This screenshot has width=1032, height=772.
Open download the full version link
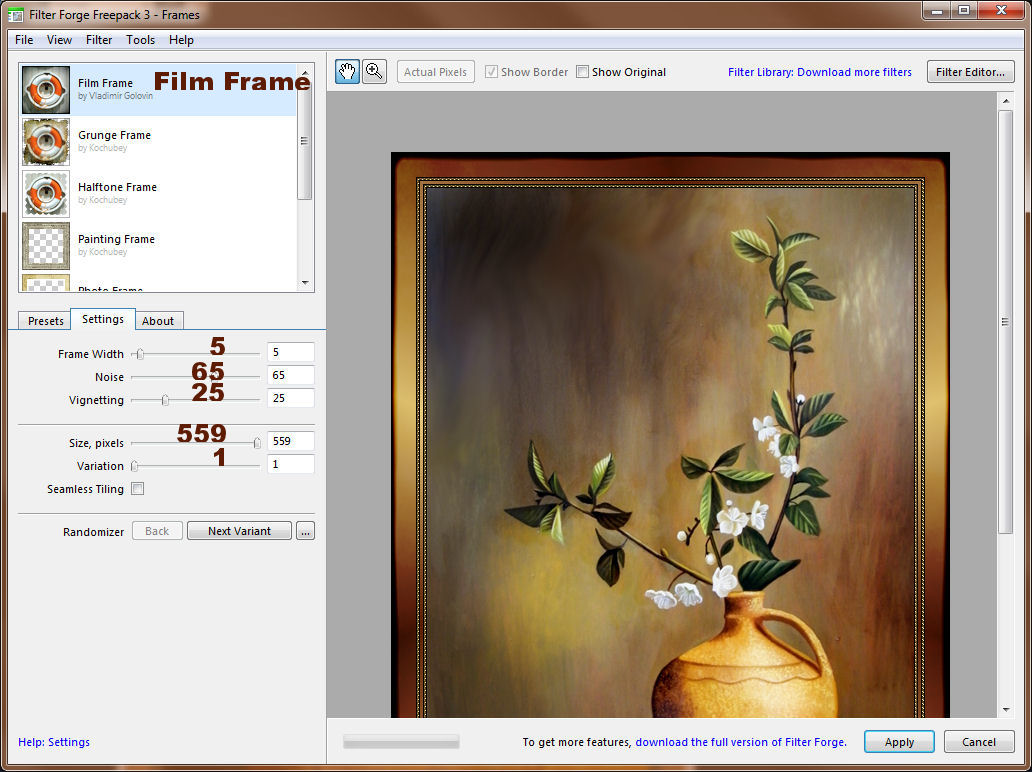pyautogui.click(x=741, y=742)
